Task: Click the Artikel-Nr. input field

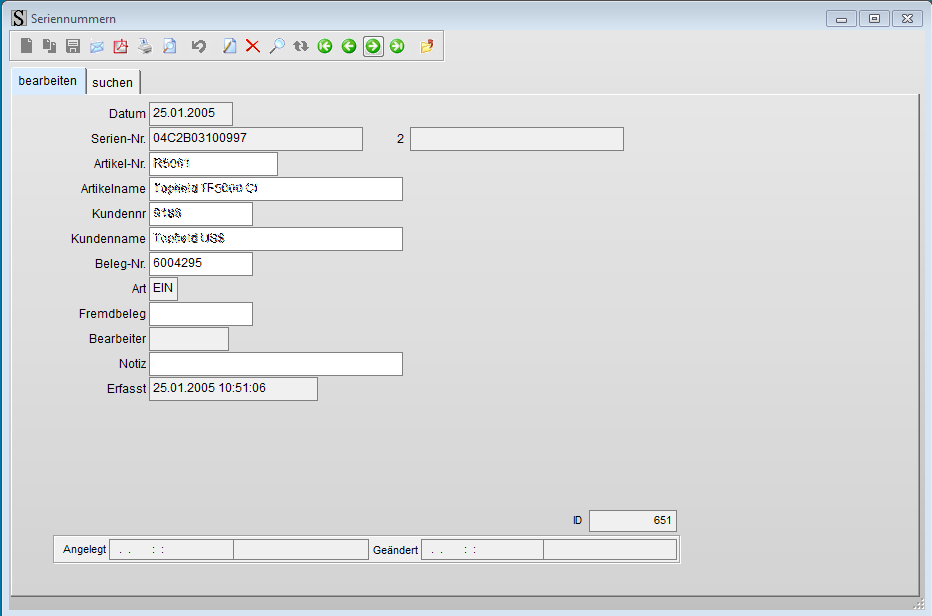Action: (x=213, y=164)
